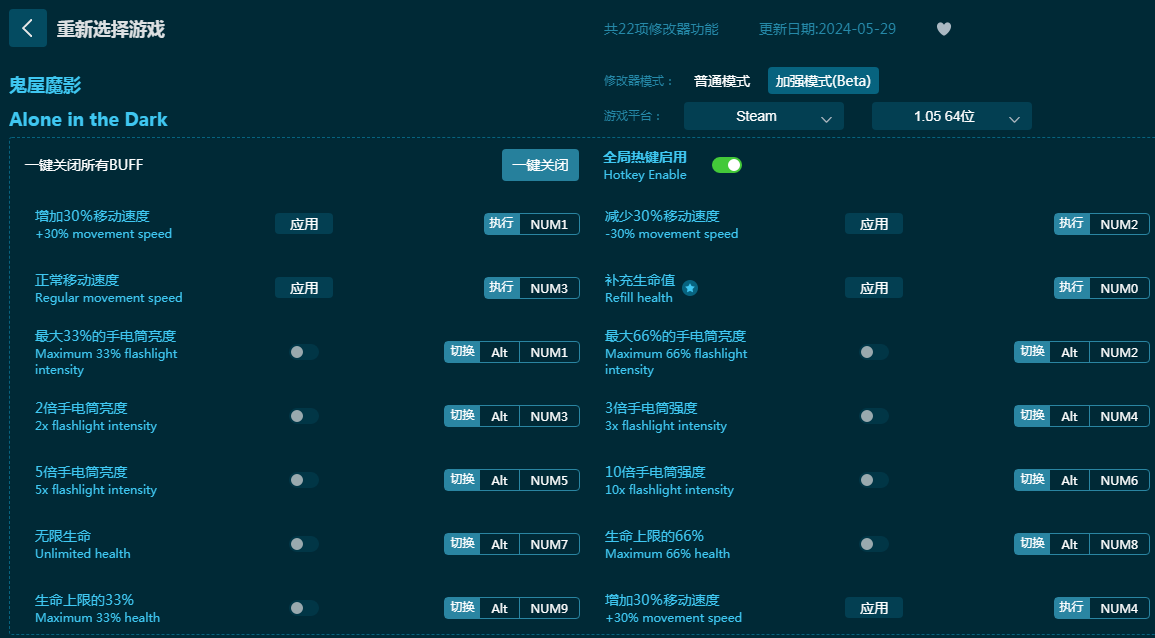Click the 鬼屋魔影 game name
This screenshot has width=1155, height=638.
click(x=45, y=85)
